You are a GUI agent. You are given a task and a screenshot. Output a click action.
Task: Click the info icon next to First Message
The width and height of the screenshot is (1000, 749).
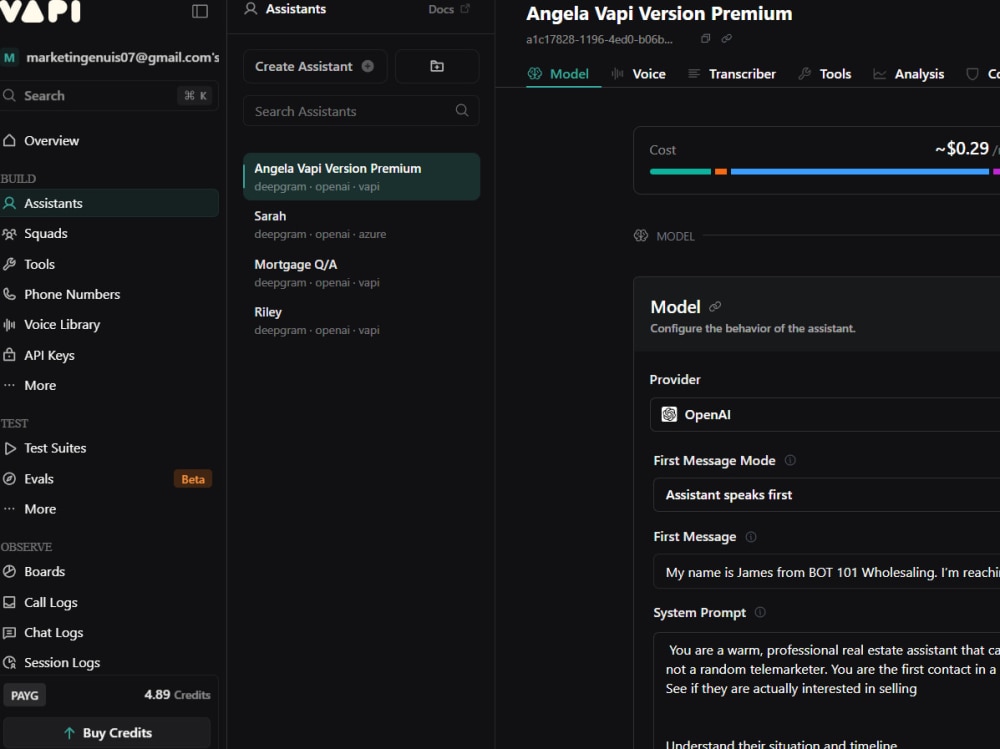[x=751, y=537]
